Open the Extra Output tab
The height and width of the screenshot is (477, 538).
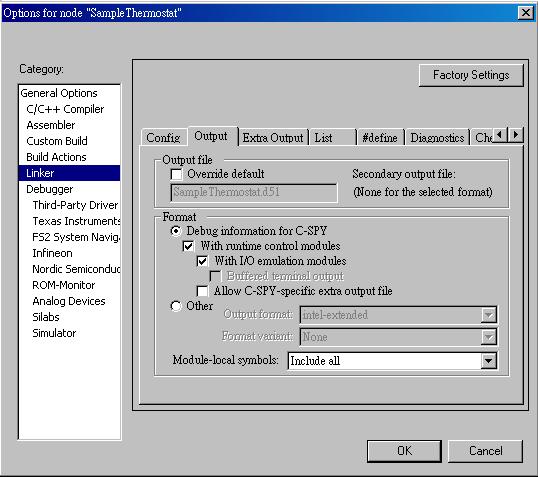pos(273,138)
